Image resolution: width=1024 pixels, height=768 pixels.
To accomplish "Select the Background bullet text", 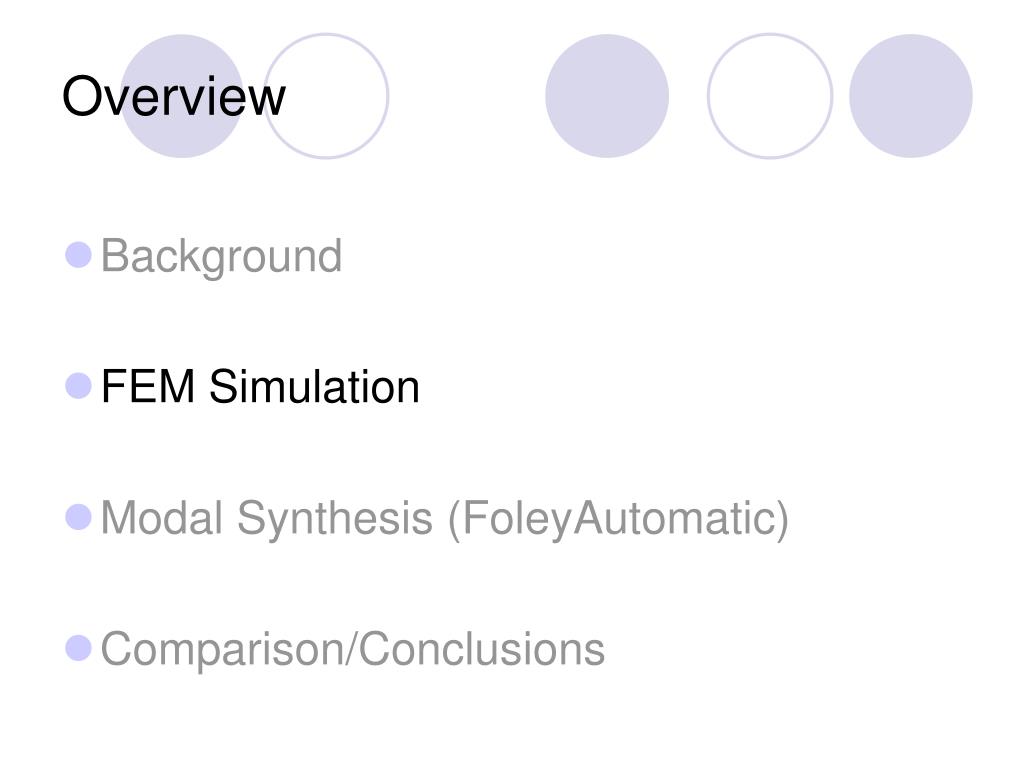I will [x=221, y=257].
